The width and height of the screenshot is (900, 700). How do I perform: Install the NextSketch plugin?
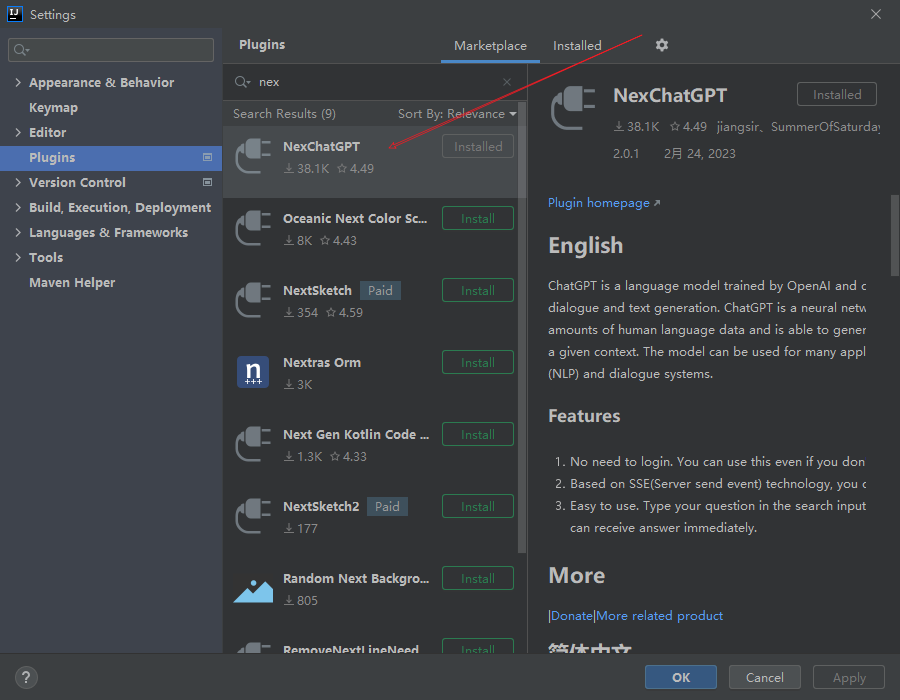click(x=477, y=290)
